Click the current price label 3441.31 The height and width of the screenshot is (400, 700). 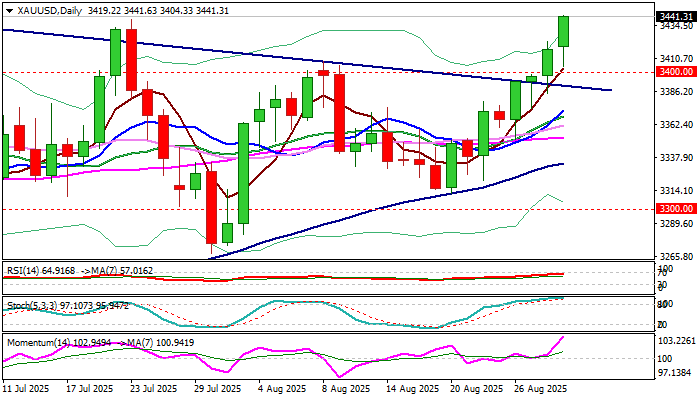[677, 17]
